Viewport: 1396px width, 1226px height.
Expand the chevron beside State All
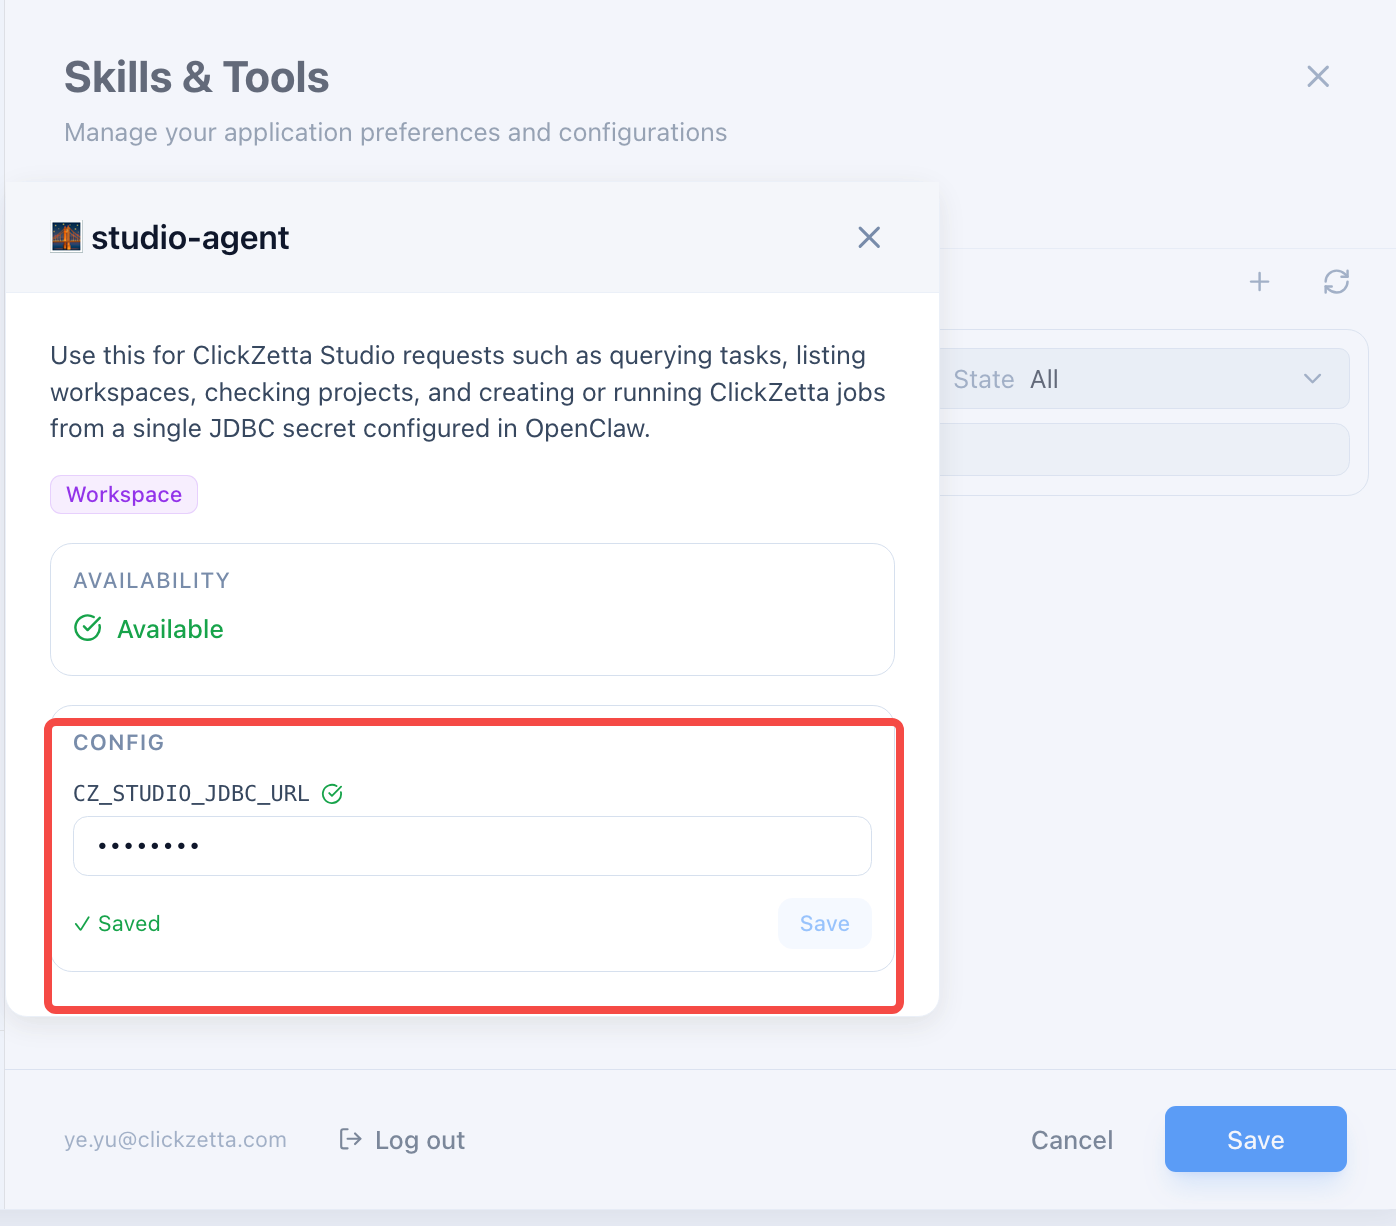[x=1312, y=379]
